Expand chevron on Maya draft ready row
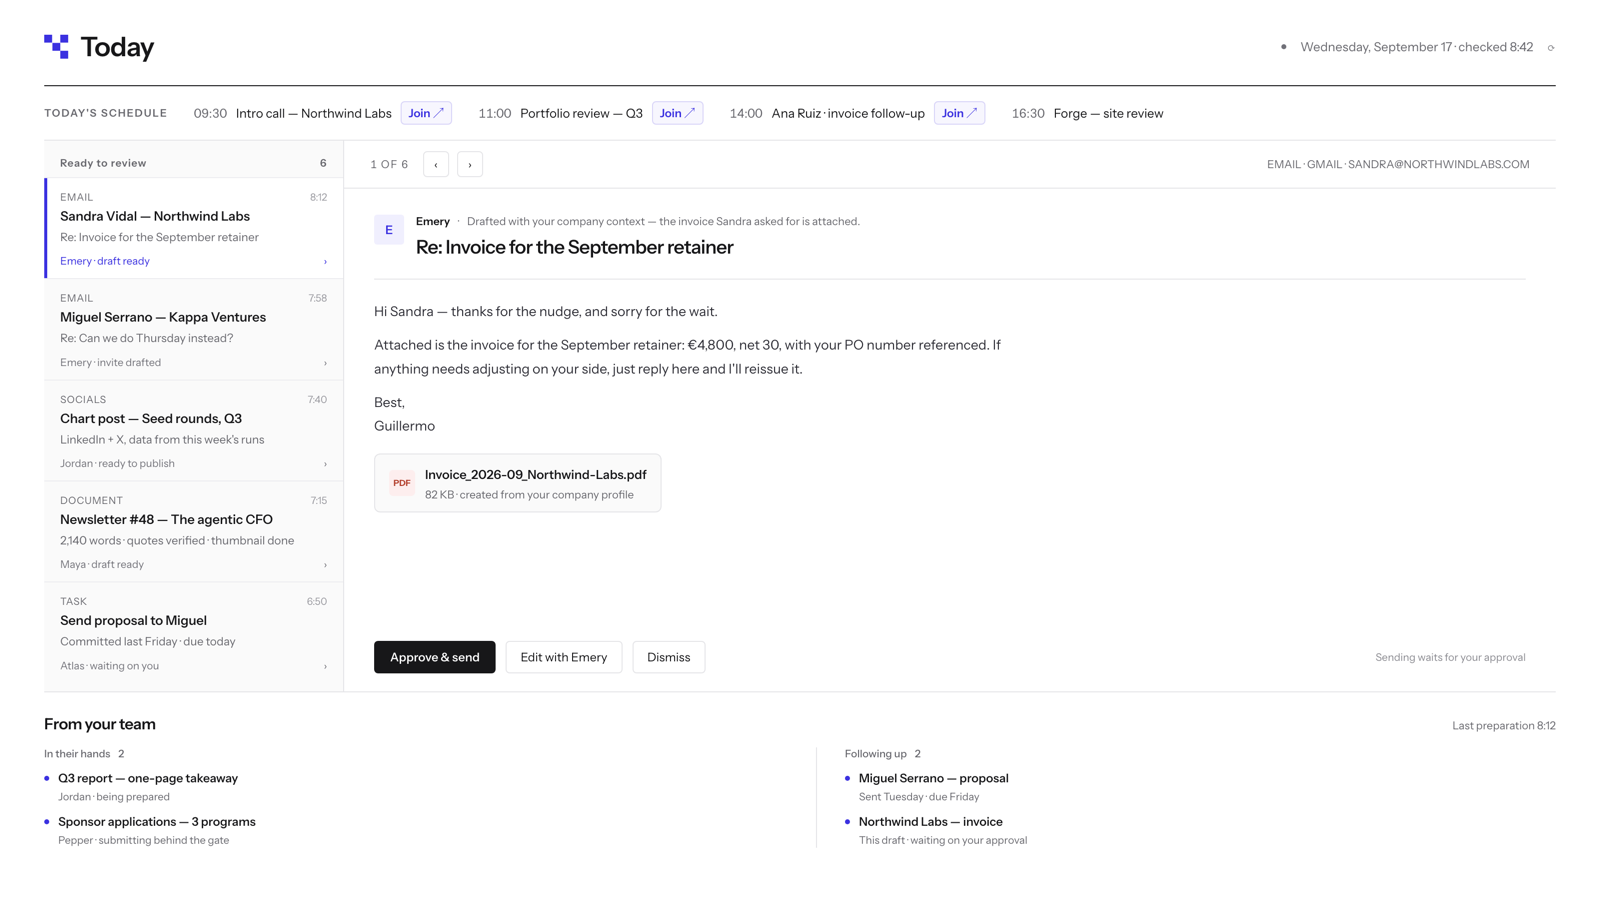This screenshot has height=900, width=1600. (325, 565)
